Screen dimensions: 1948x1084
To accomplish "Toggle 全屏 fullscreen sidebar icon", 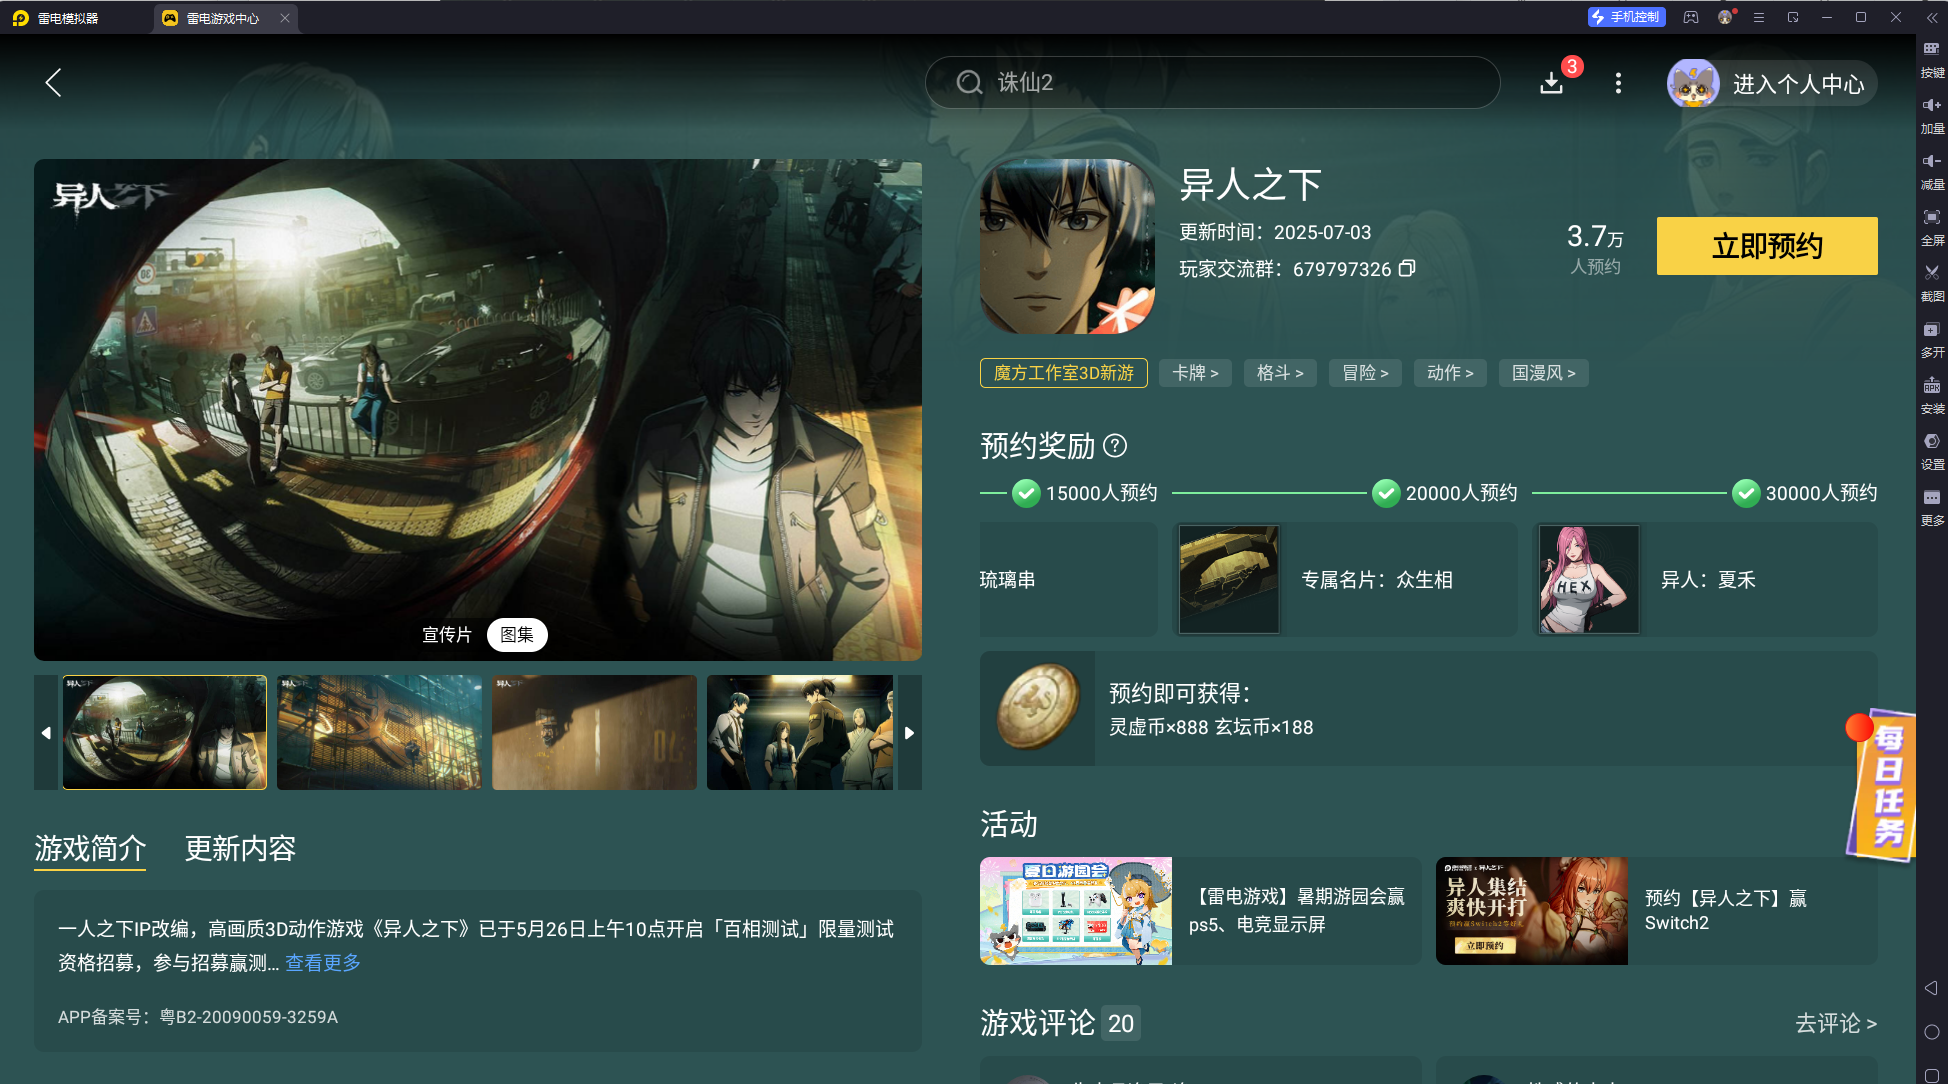I will (x=1932, y=227).
